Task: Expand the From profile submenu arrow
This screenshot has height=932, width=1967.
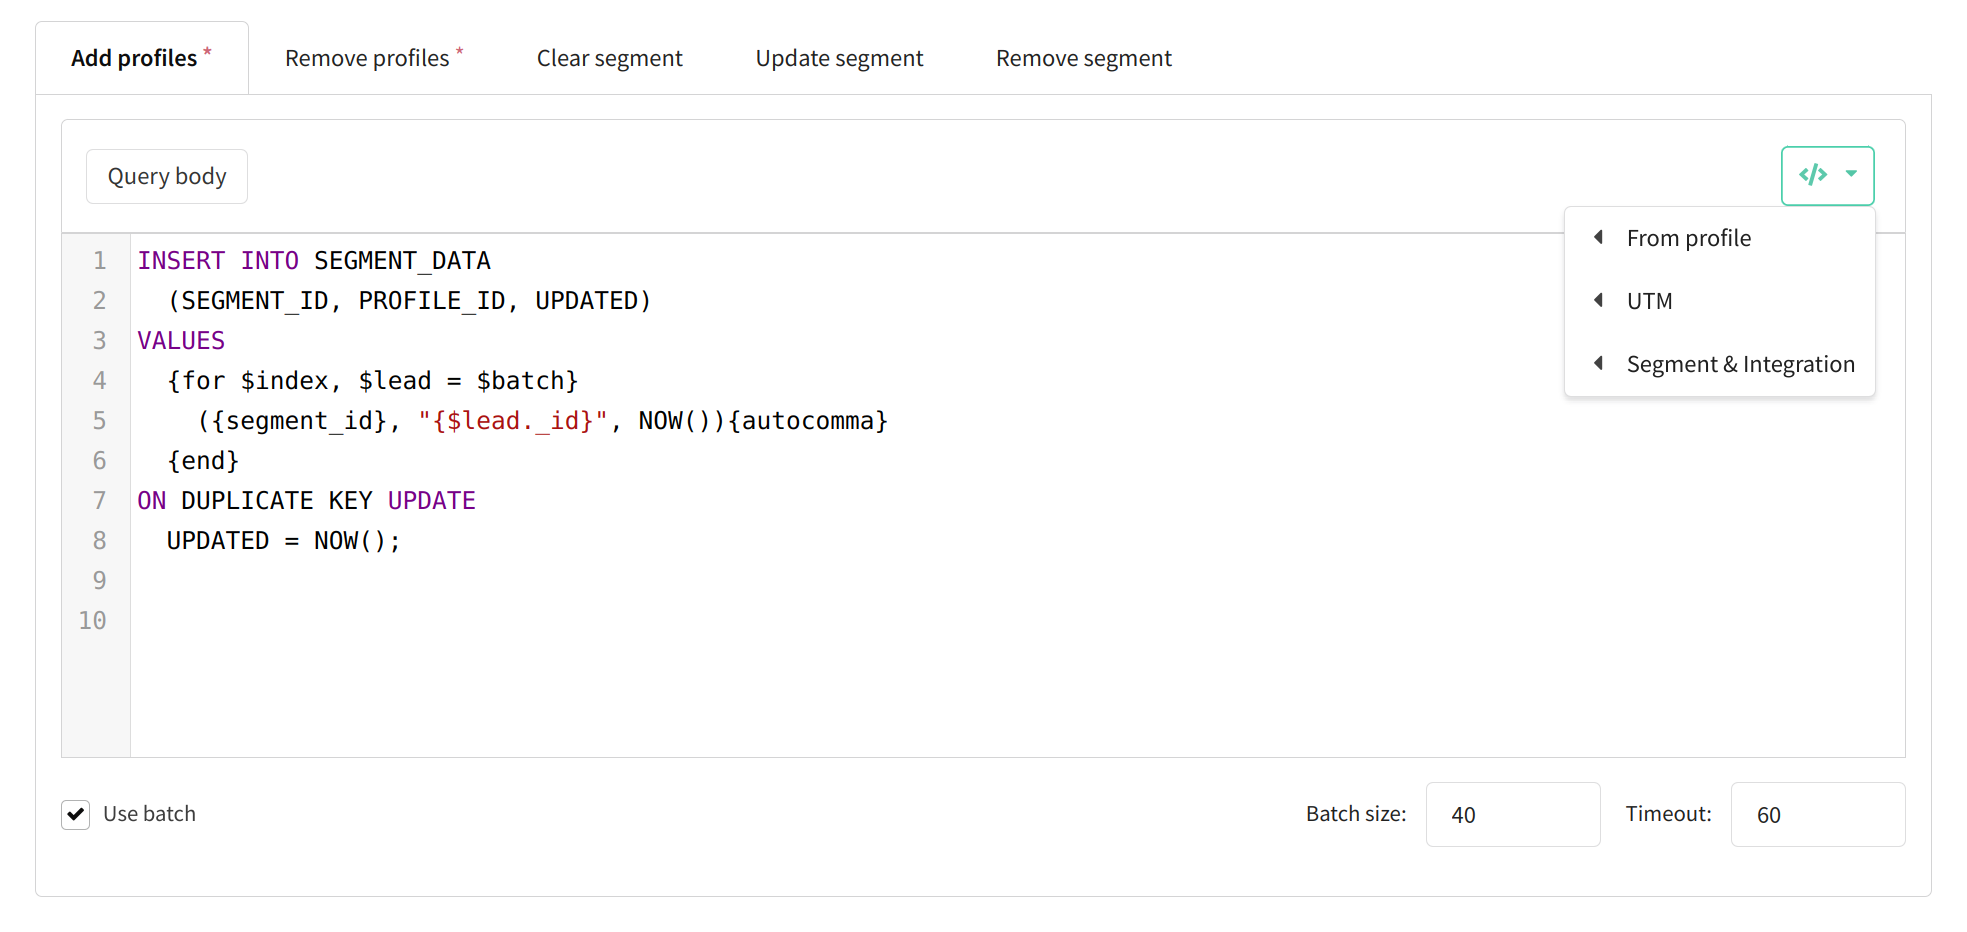Action: point(1598,237)
